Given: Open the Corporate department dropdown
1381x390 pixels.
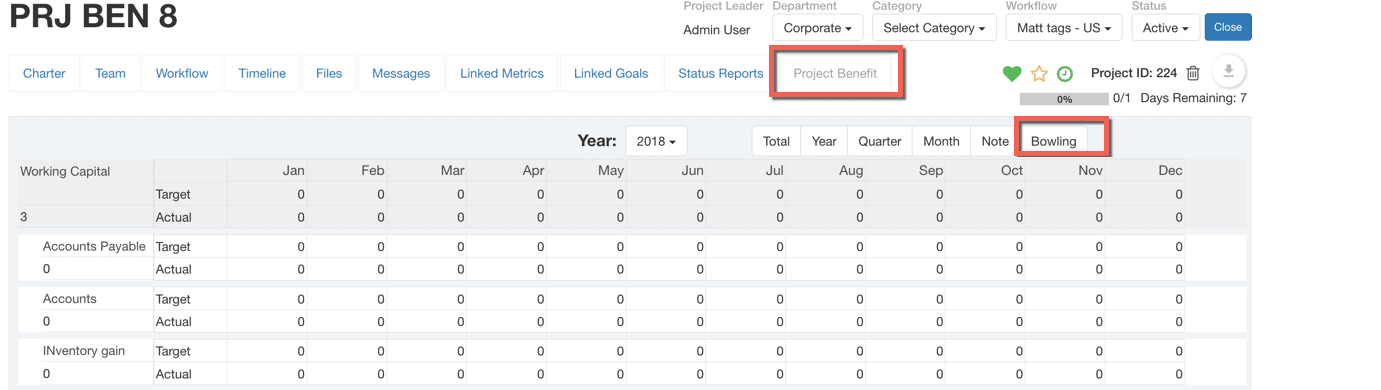Looking at the screenshot, I should click(817, 28).
